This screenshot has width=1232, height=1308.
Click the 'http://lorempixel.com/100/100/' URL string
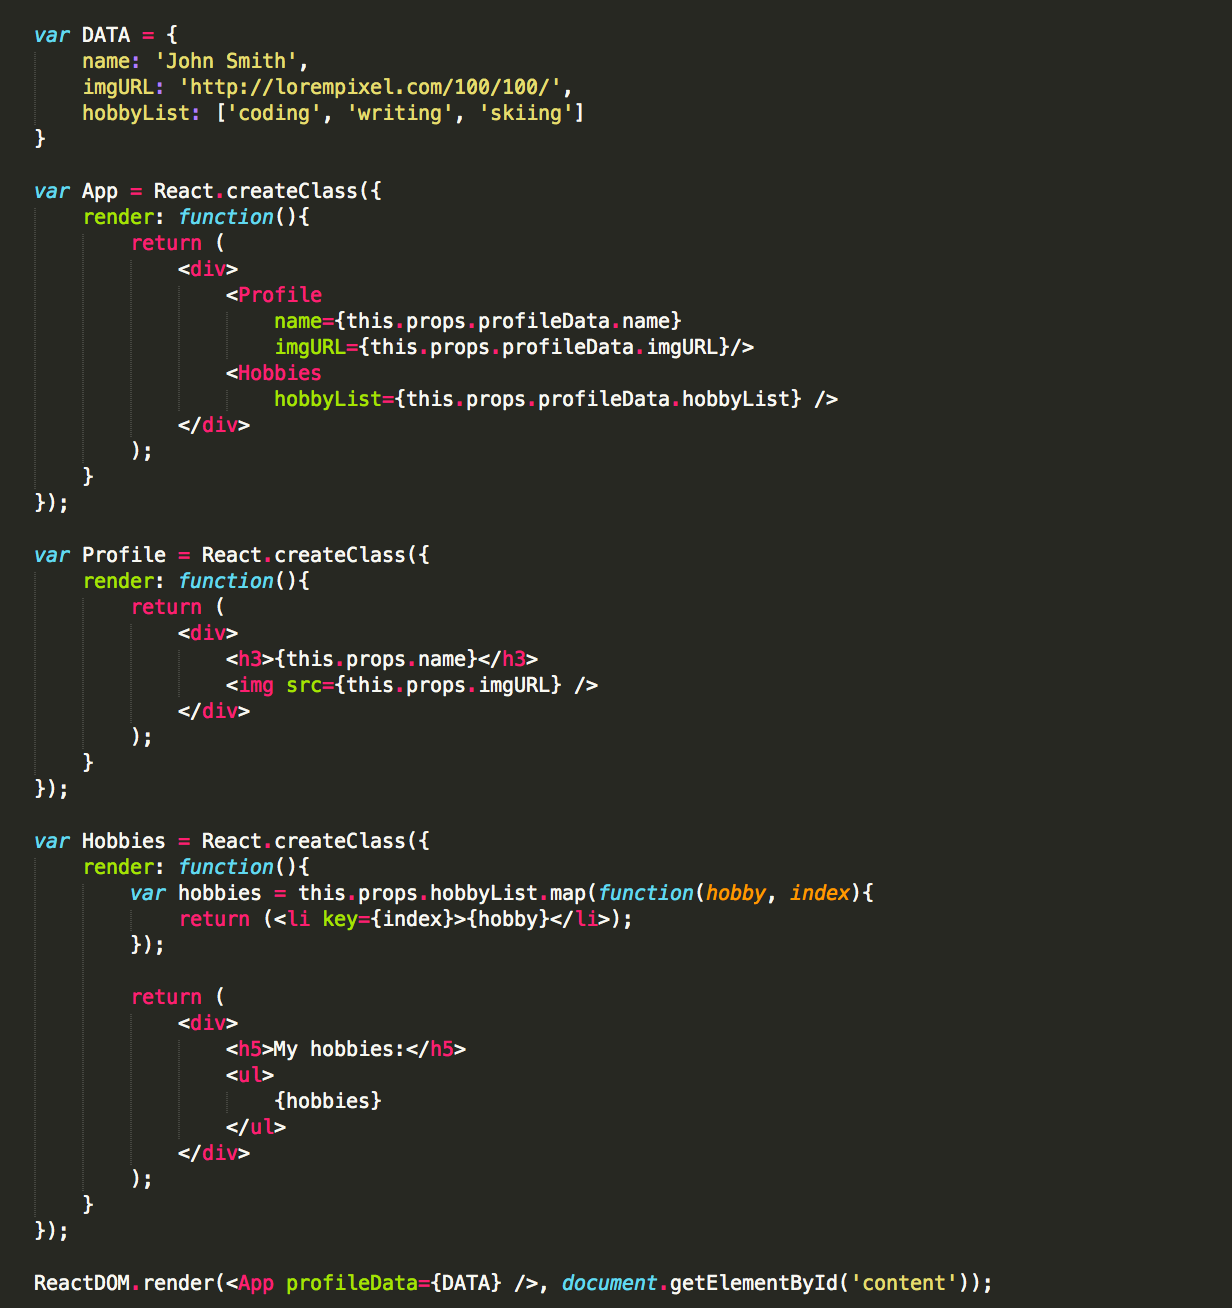(x=370, y=87)
